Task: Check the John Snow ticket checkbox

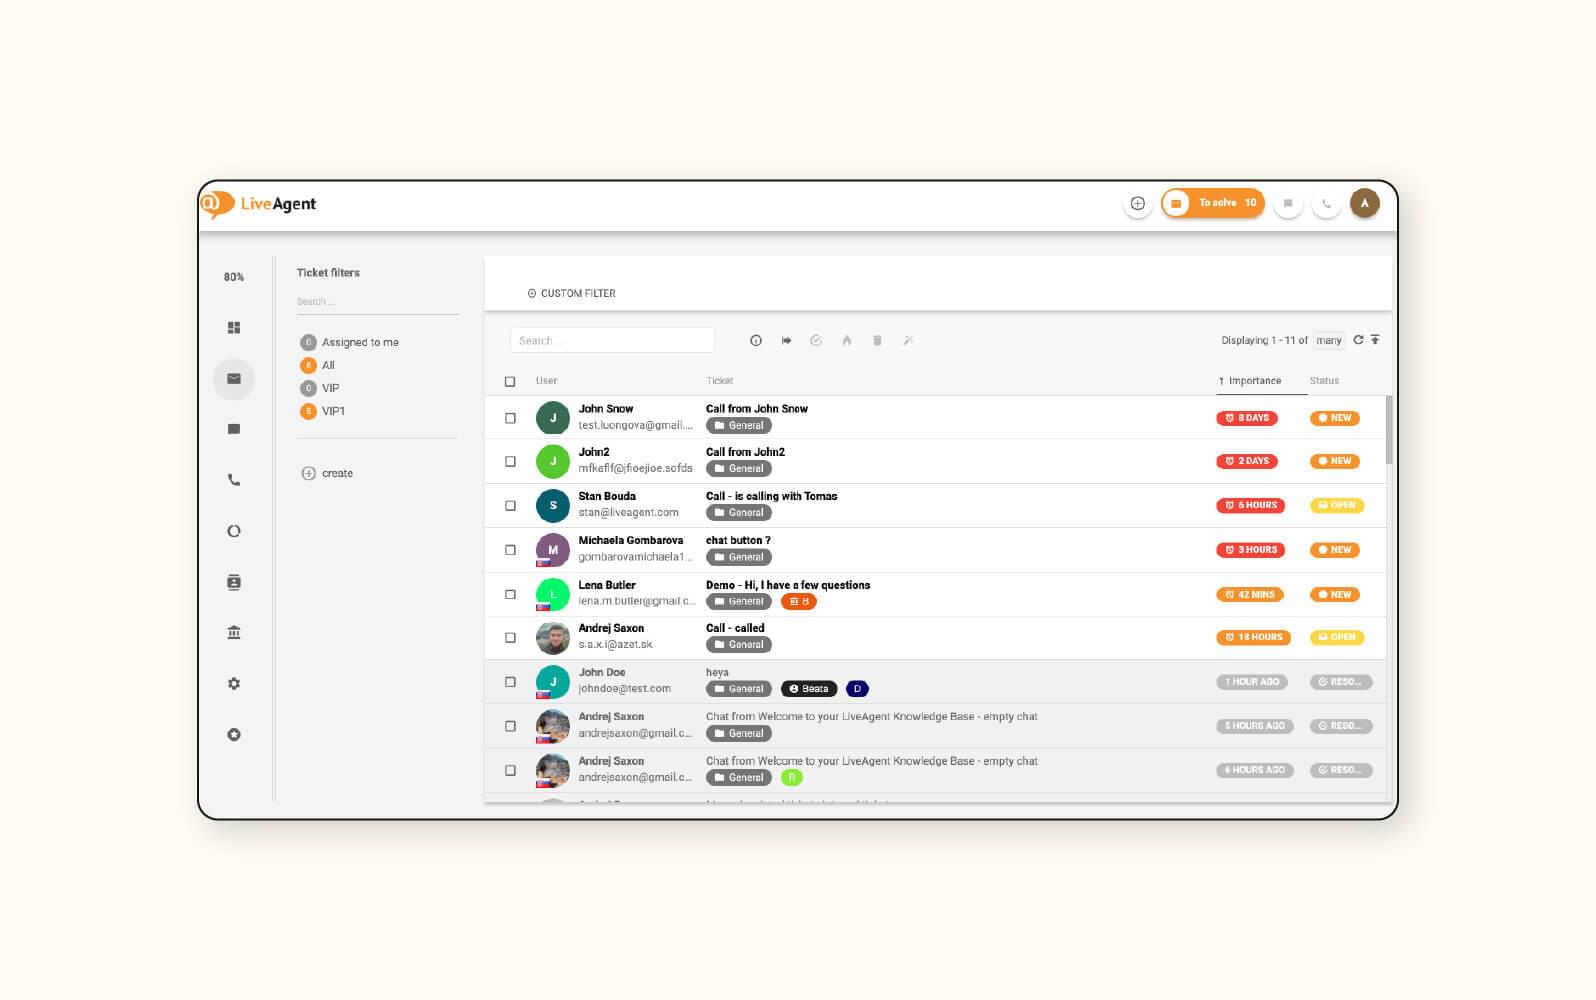Action: pos(510,418)
